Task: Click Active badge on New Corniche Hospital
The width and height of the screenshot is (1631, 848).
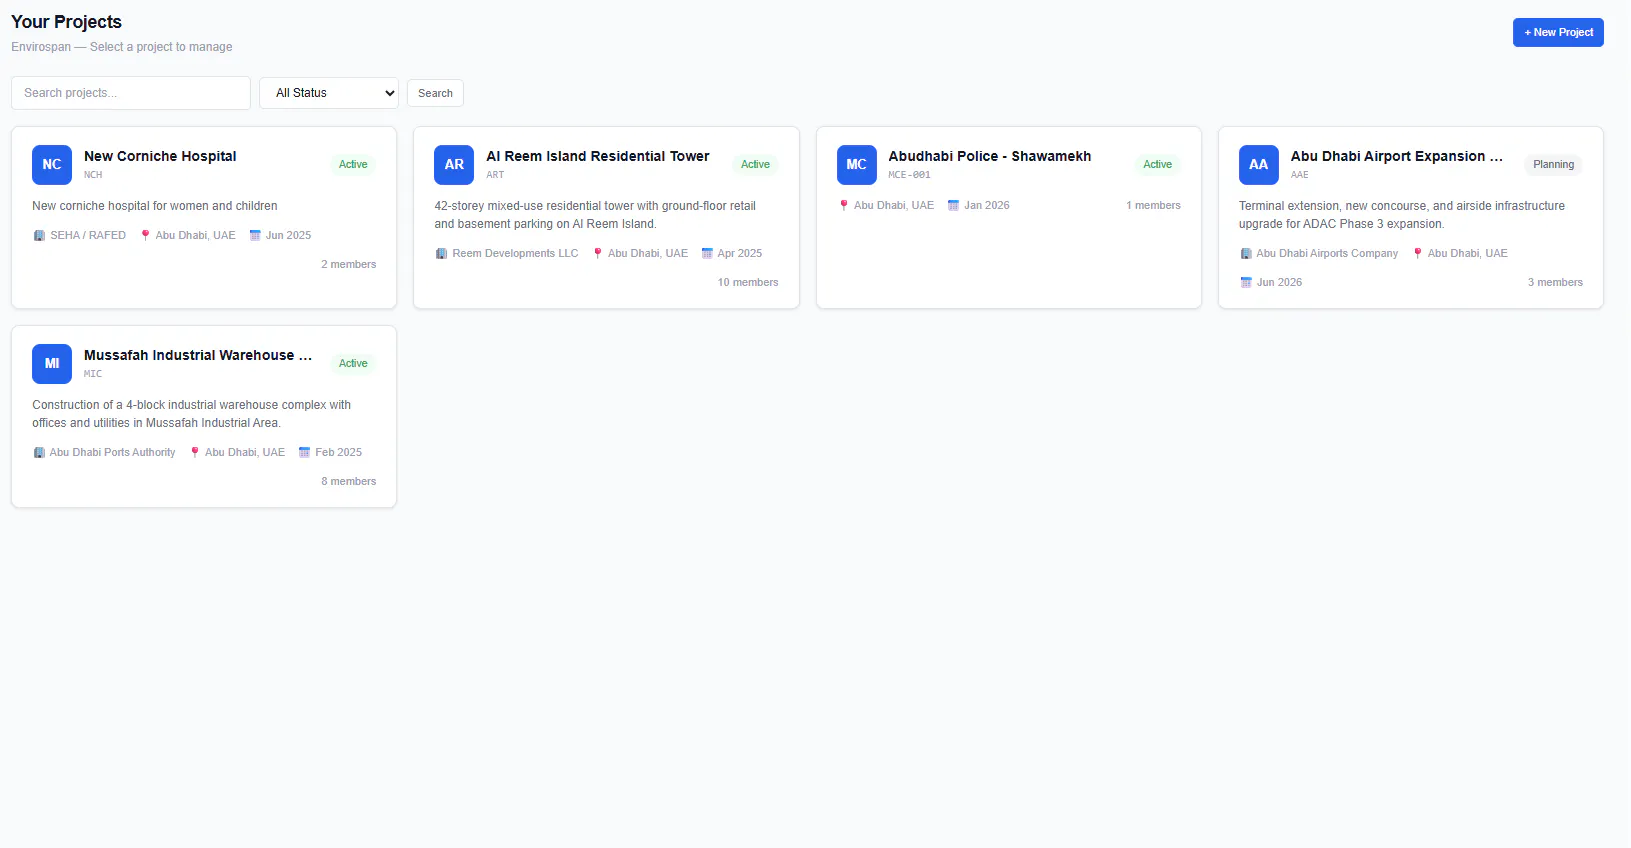Action: point(353,165)
